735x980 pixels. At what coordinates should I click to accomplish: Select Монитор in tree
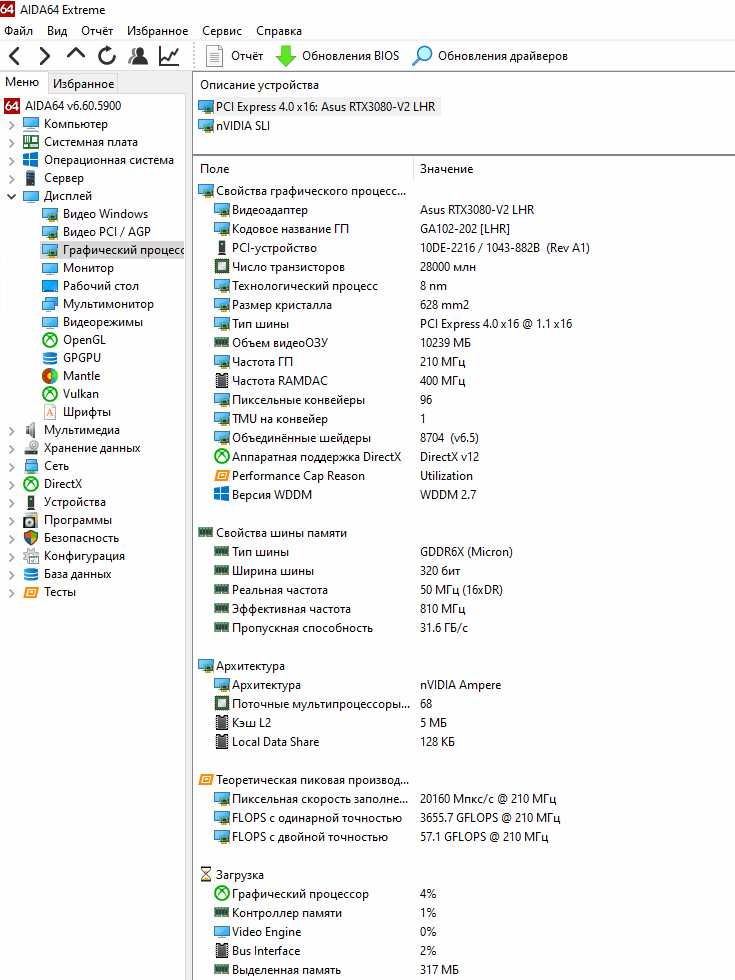click(x=88, y=268)
